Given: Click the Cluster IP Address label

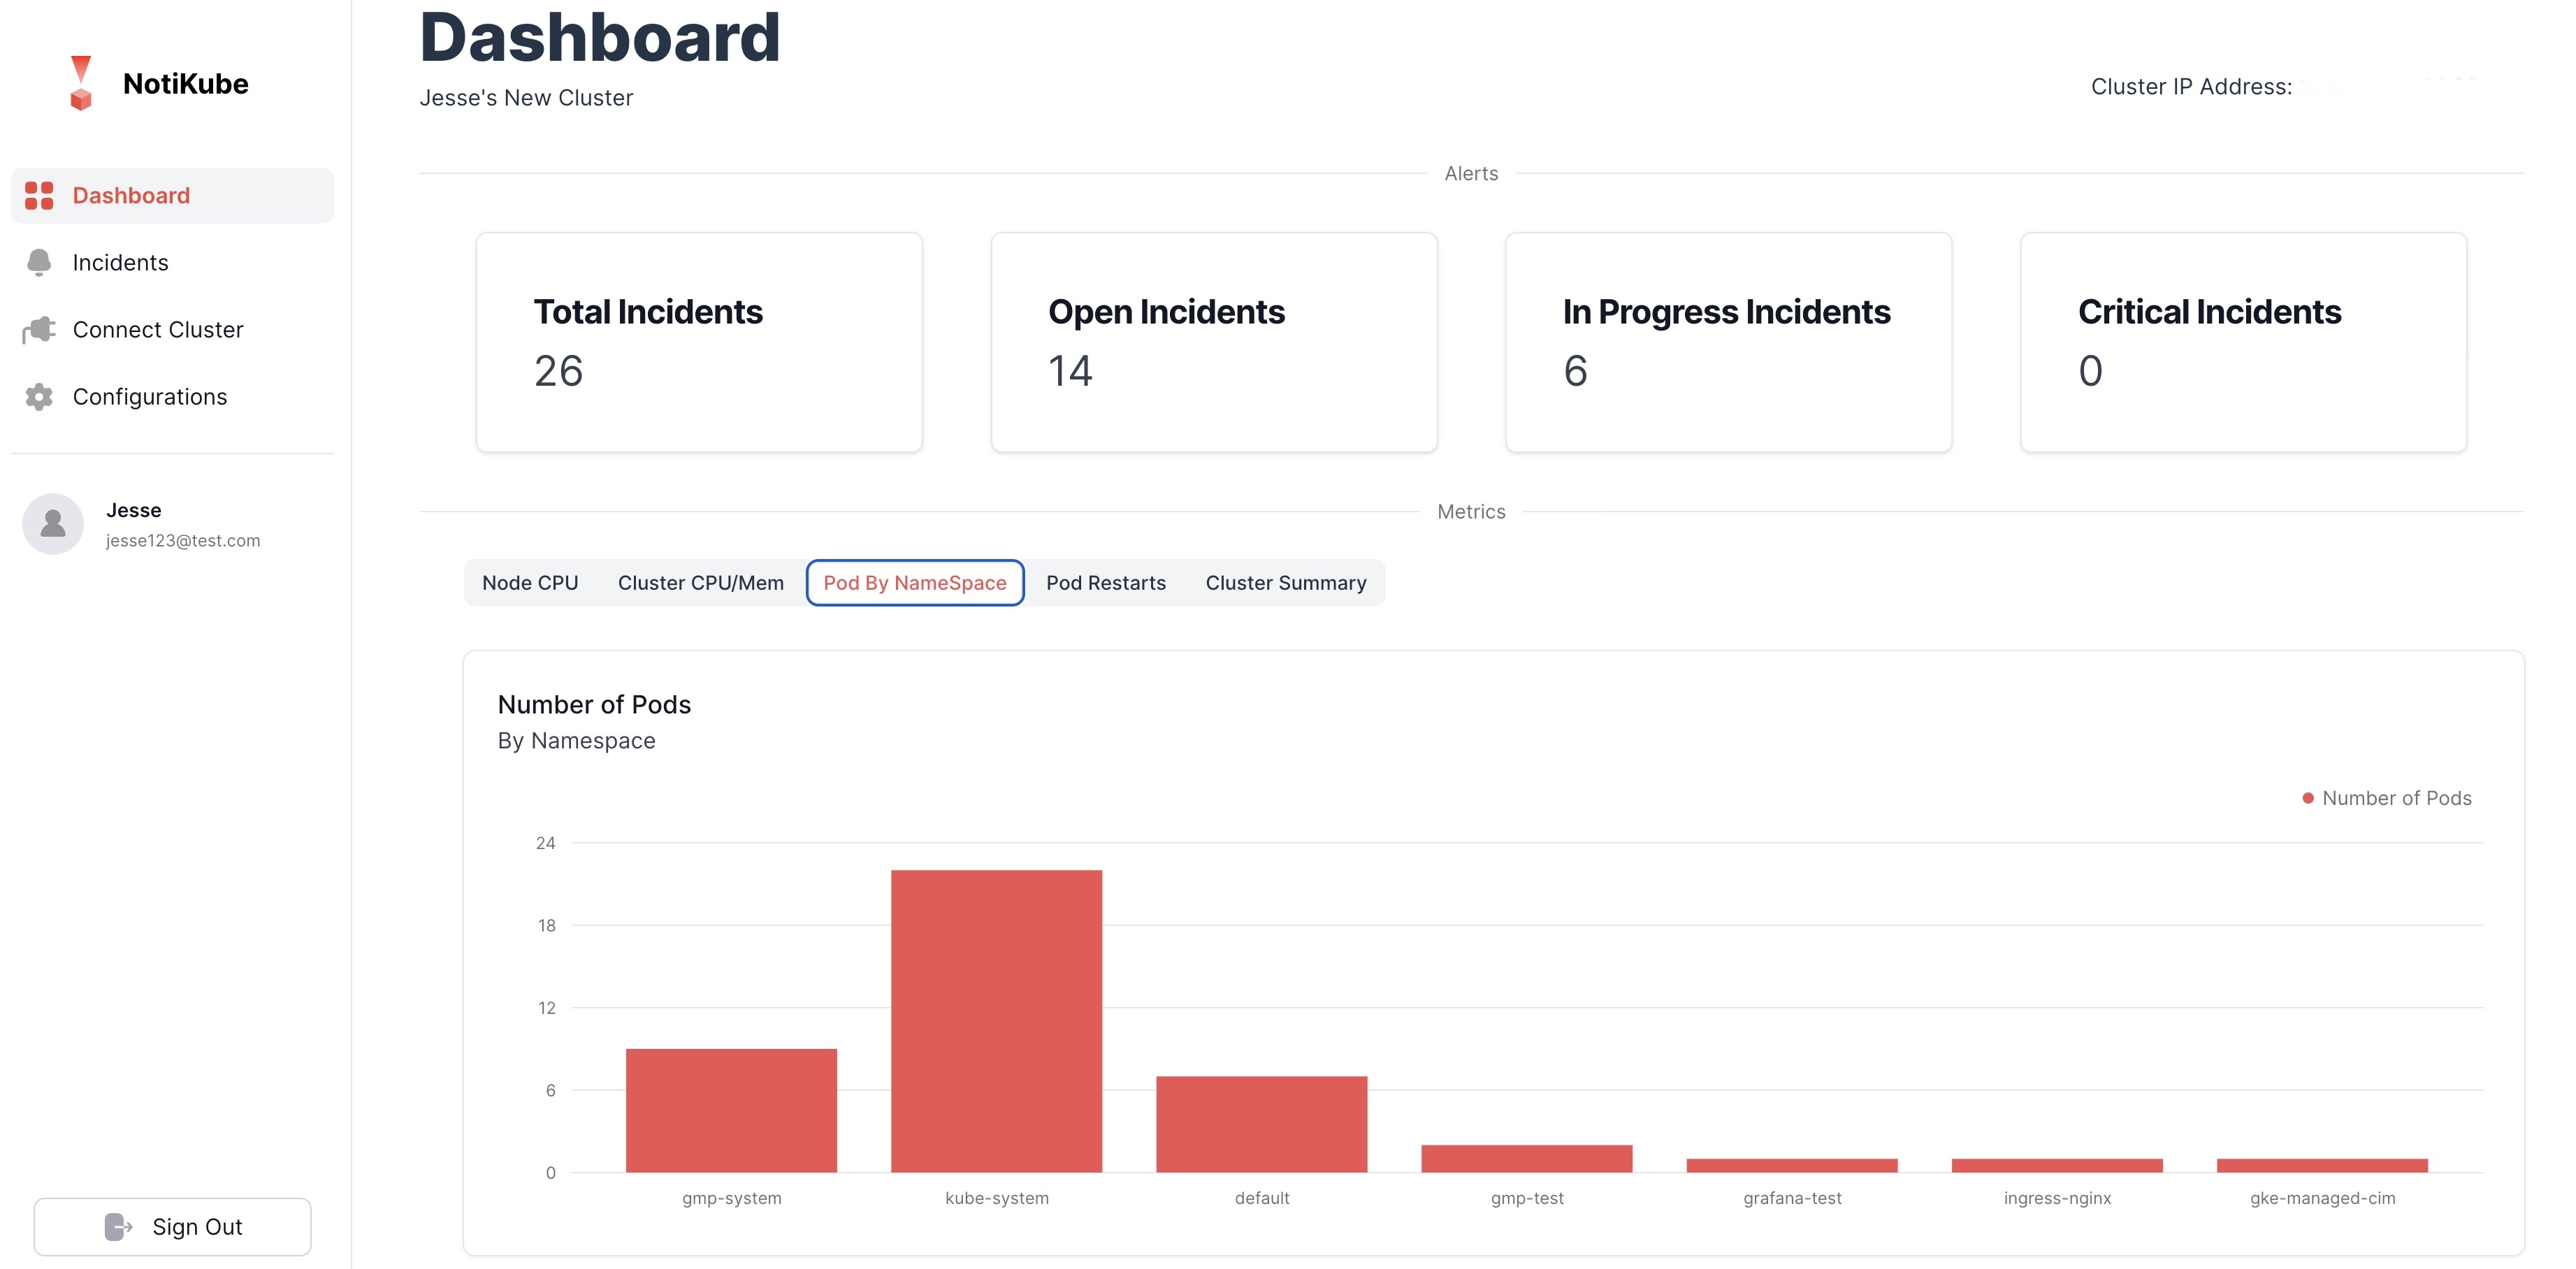Looking at the screenshot, I should [x=2191, y=87].
